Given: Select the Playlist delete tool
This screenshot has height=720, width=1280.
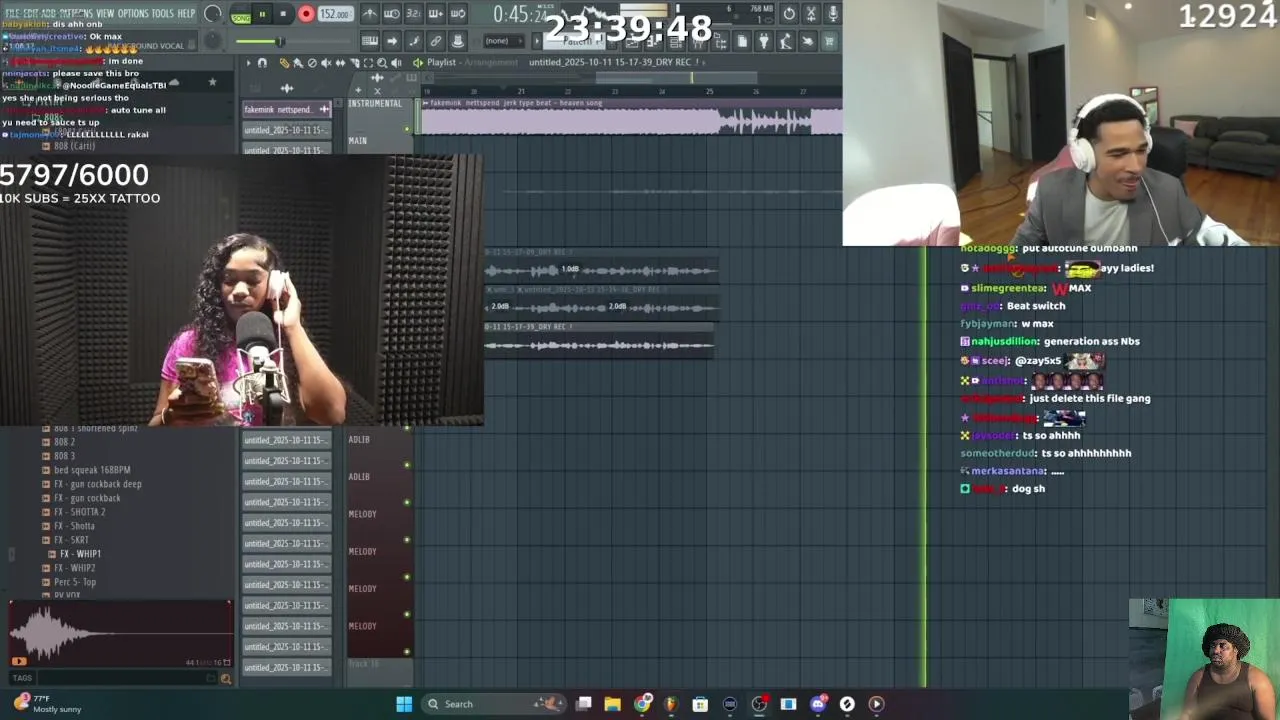Looking at the screenshot, I should pos(312,63).
